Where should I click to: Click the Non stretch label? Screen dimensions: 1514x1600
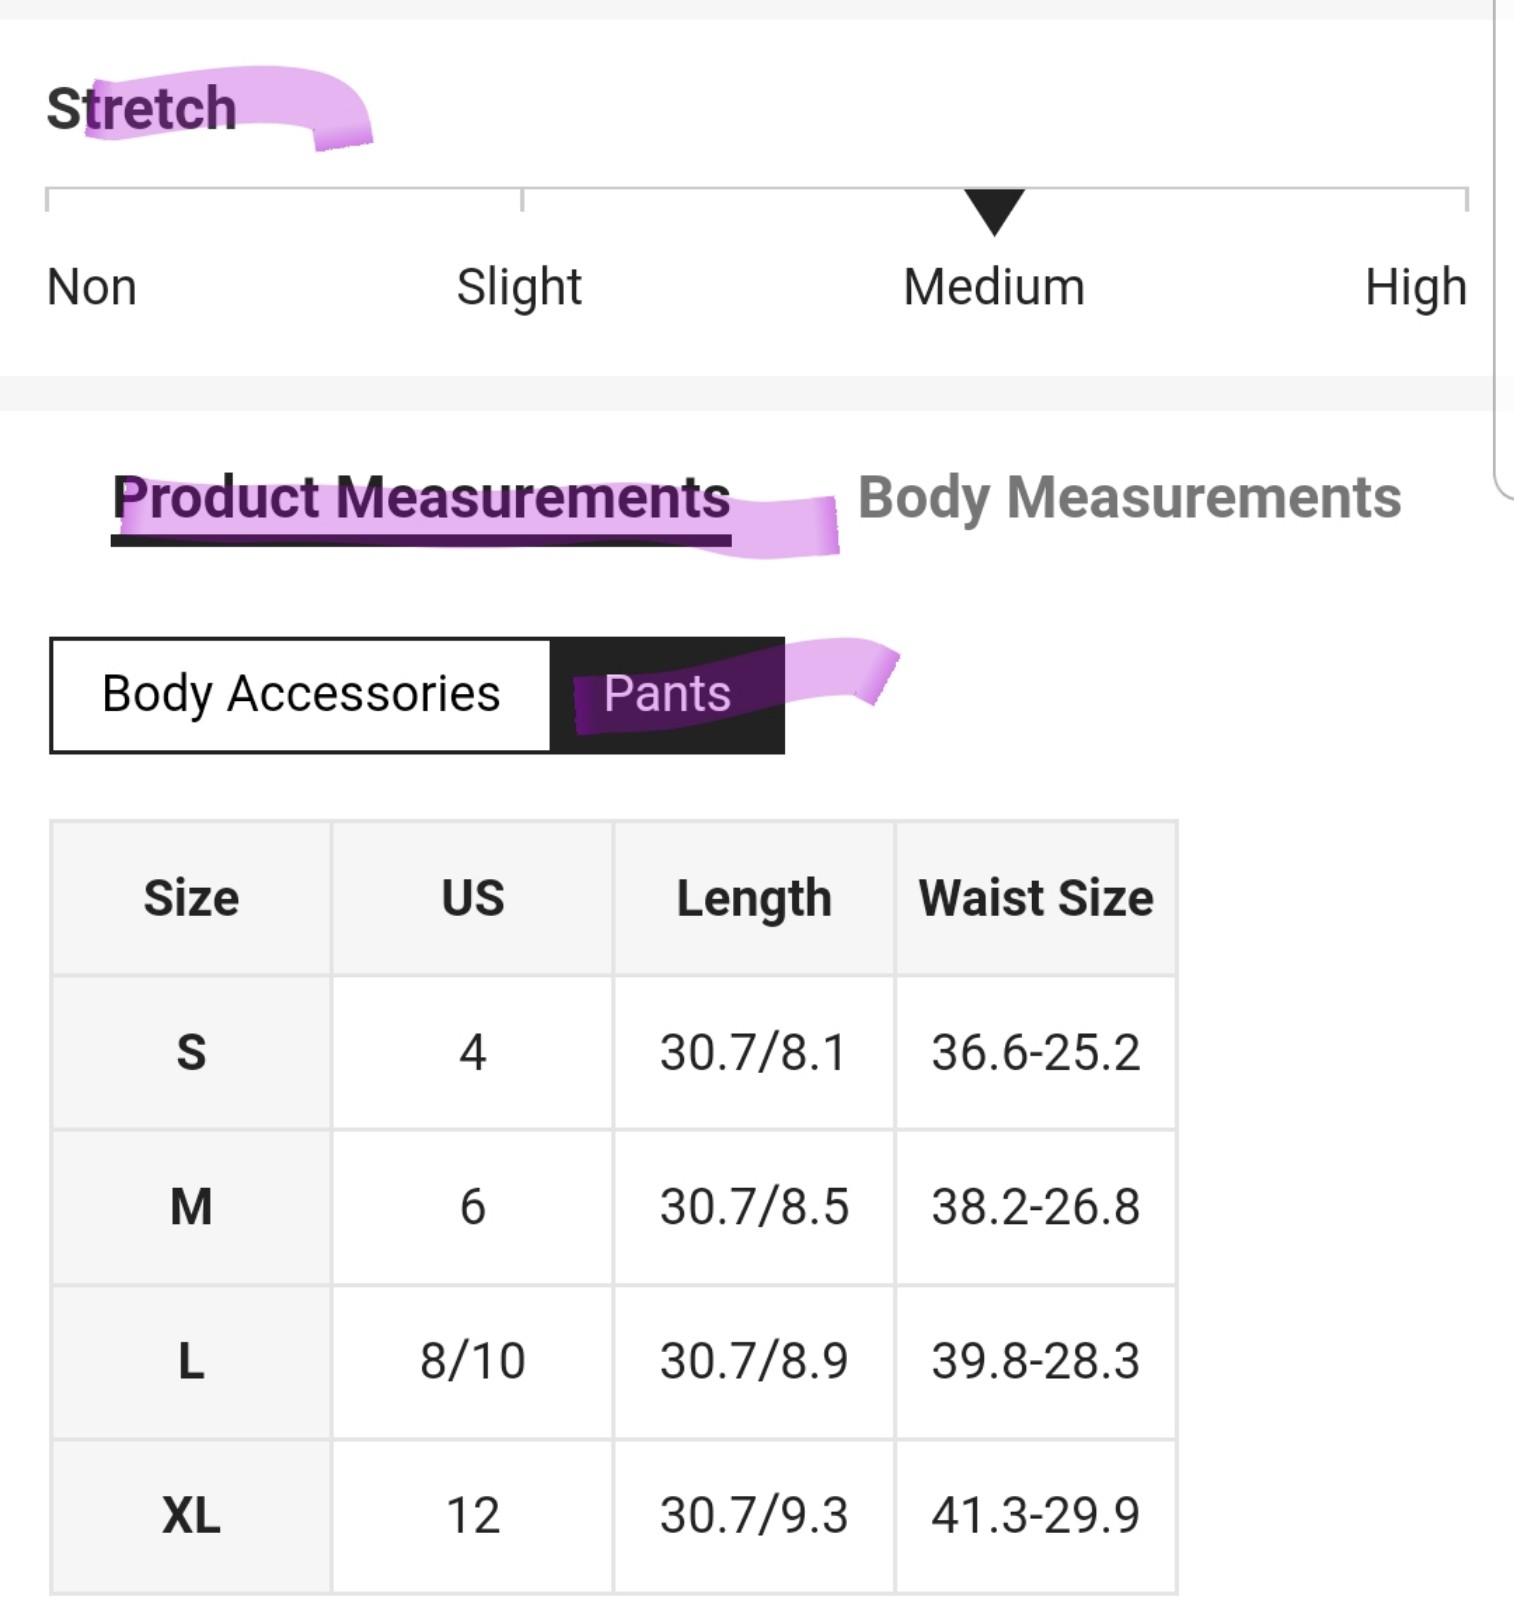coord(92,288)
